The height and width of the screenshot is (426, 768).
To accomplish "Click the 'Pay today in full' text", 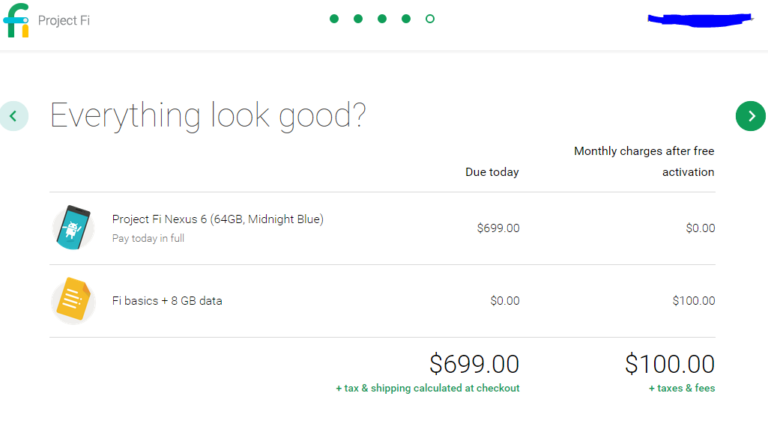I will pos(148,238).
